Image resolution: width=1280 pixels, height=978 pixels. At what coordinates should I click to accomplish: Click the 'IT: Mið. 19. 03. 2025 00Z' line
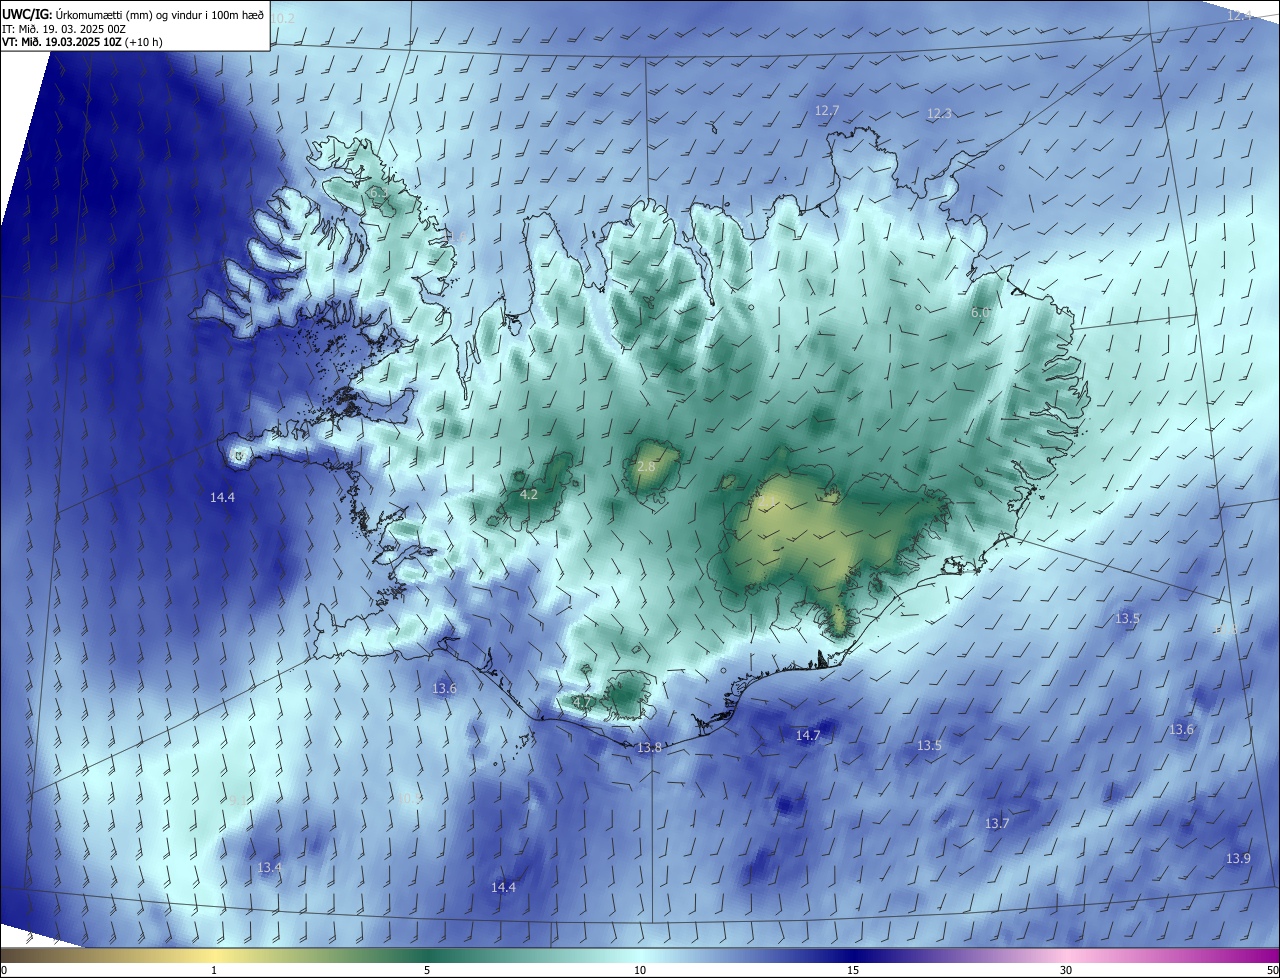pos(64,29)
